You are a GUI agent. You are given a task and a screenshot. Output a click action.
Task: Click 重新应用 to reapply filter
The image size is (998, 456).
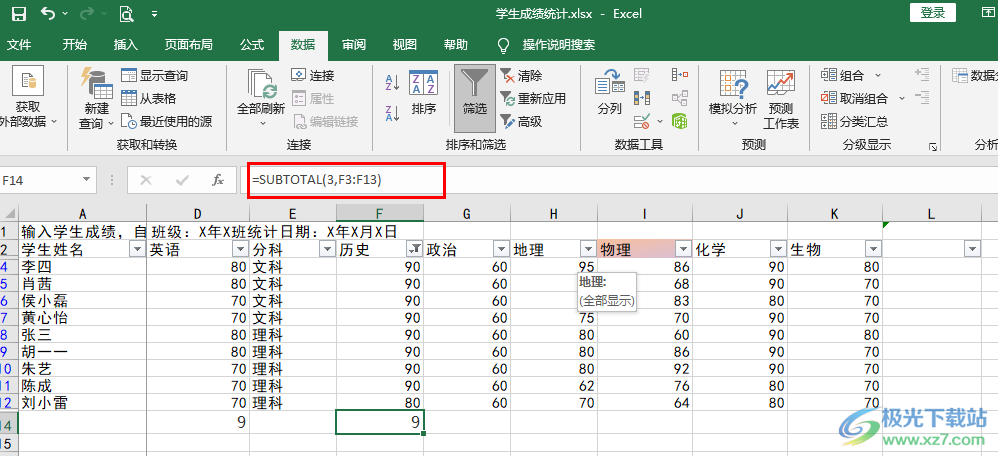point(533,99)
